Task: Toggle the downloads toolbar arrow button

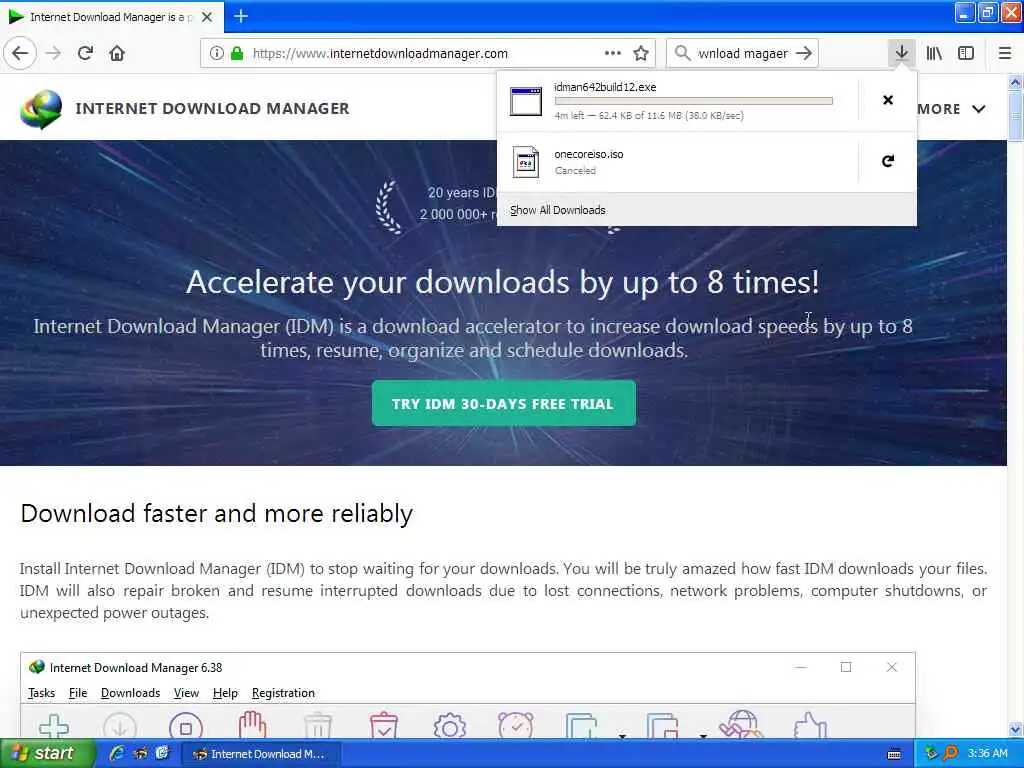Action: click(x=901, y=54)
